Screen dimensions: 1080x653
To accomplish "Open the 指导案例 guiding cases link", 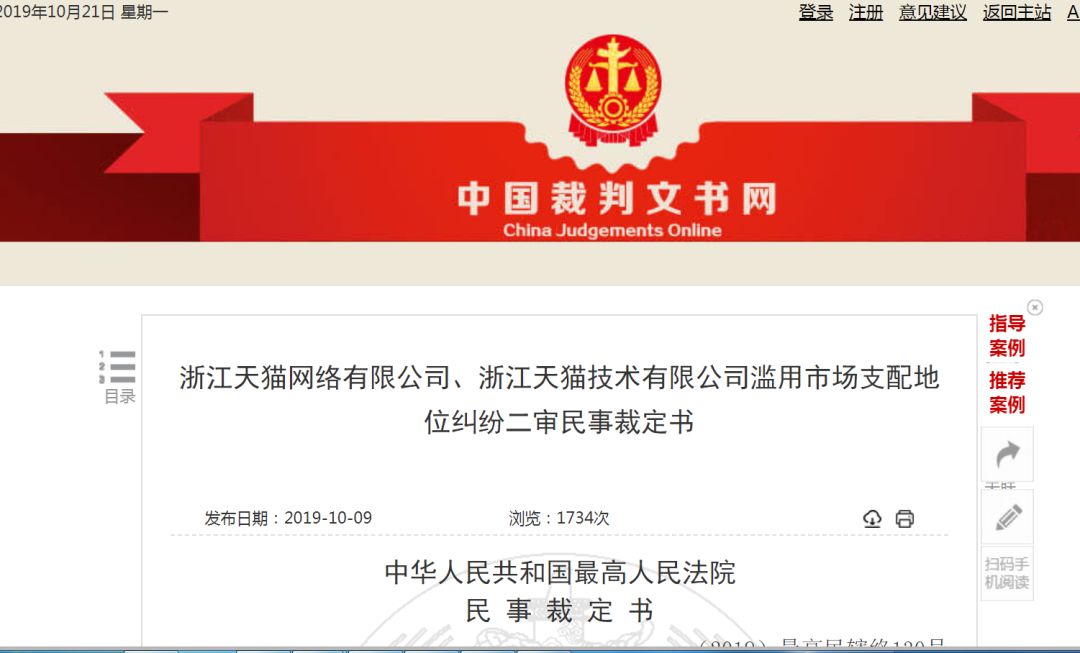I will coord(1007,335).
